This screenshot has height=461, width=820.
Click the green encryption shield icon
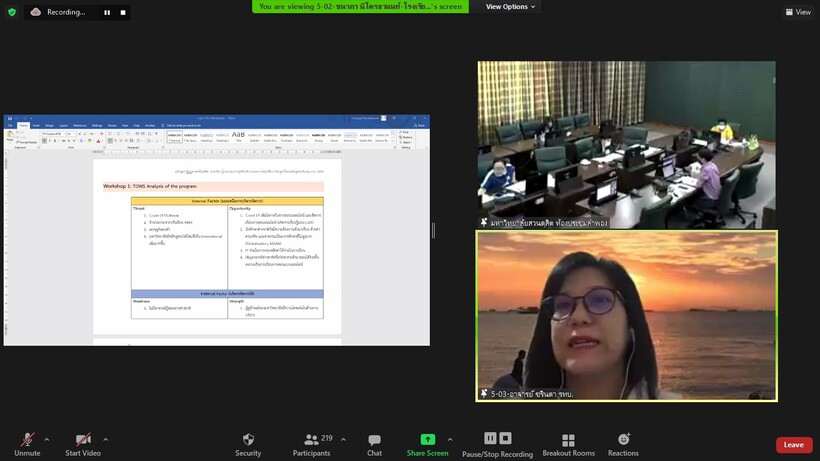click(12, 11)
